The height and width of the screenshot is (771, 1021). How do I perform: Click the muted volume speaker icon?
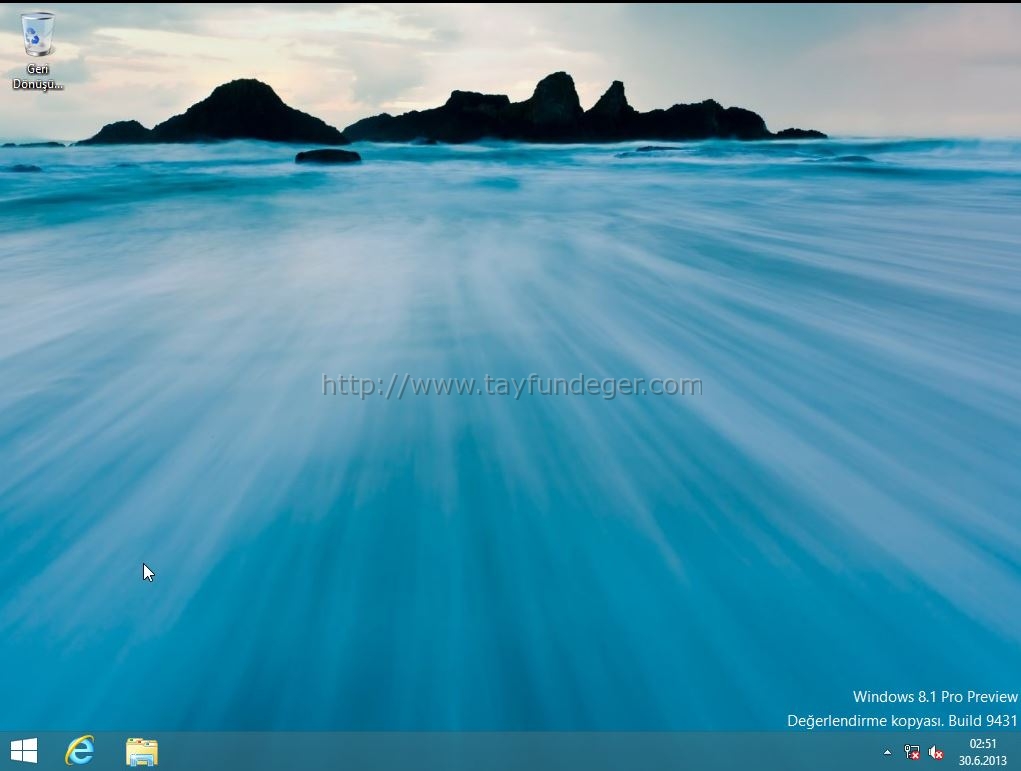(x=936, y=753)
